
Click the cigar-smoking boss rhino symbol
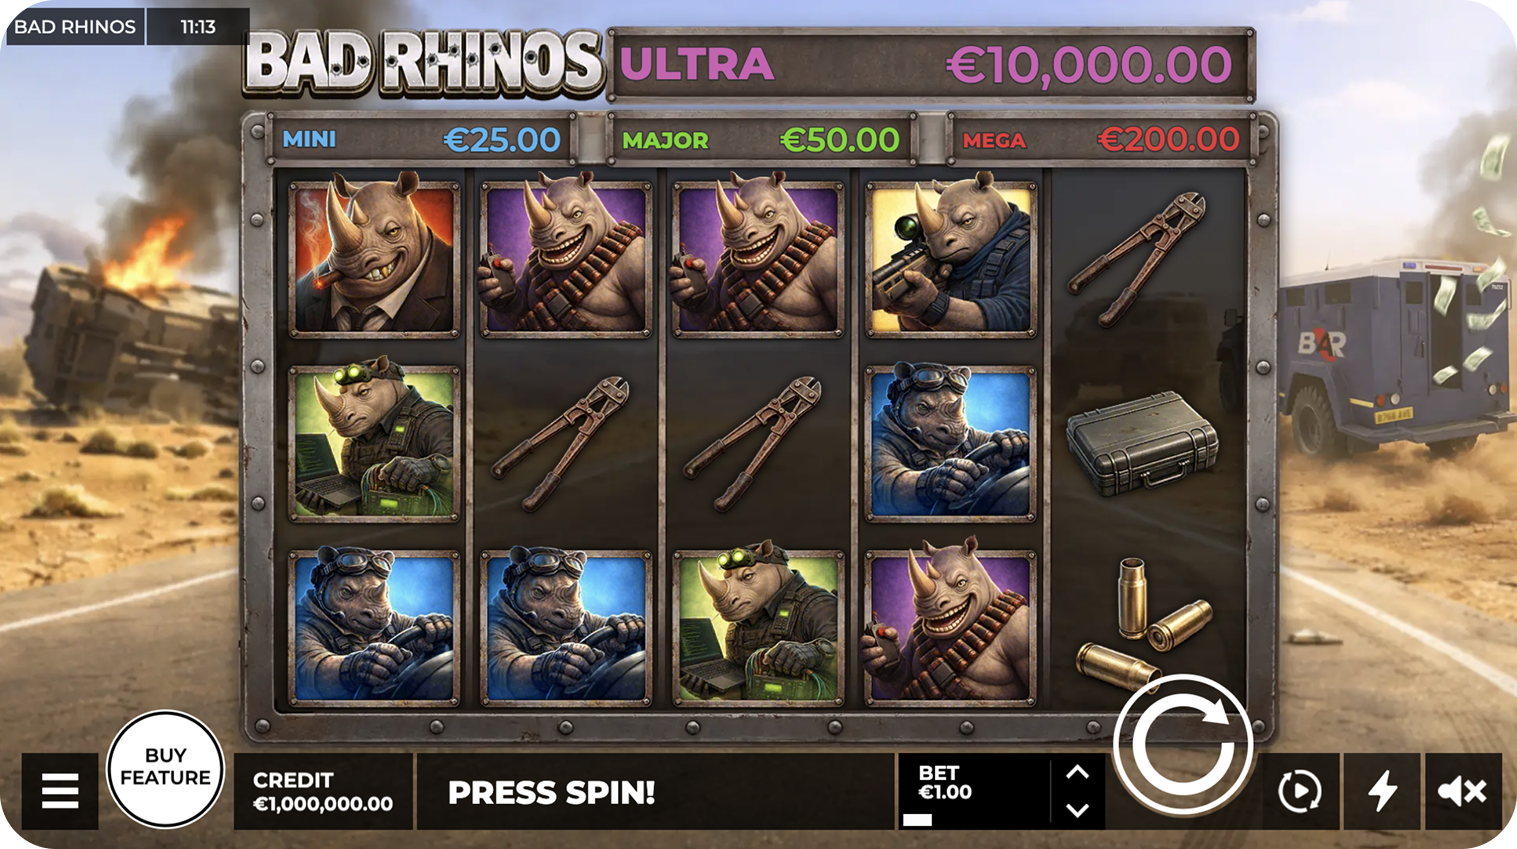374,258
